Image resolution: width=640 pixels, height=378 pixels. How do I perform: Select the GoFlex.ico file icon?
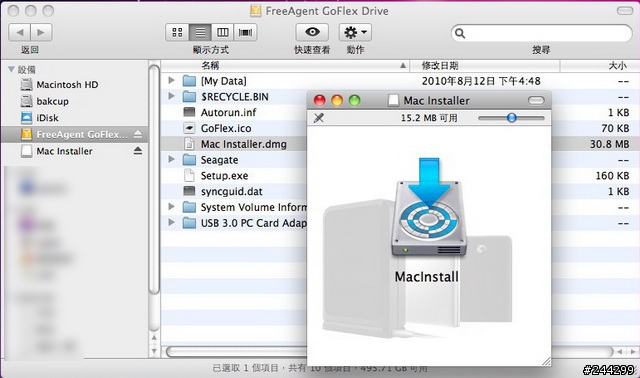[189, 128]
